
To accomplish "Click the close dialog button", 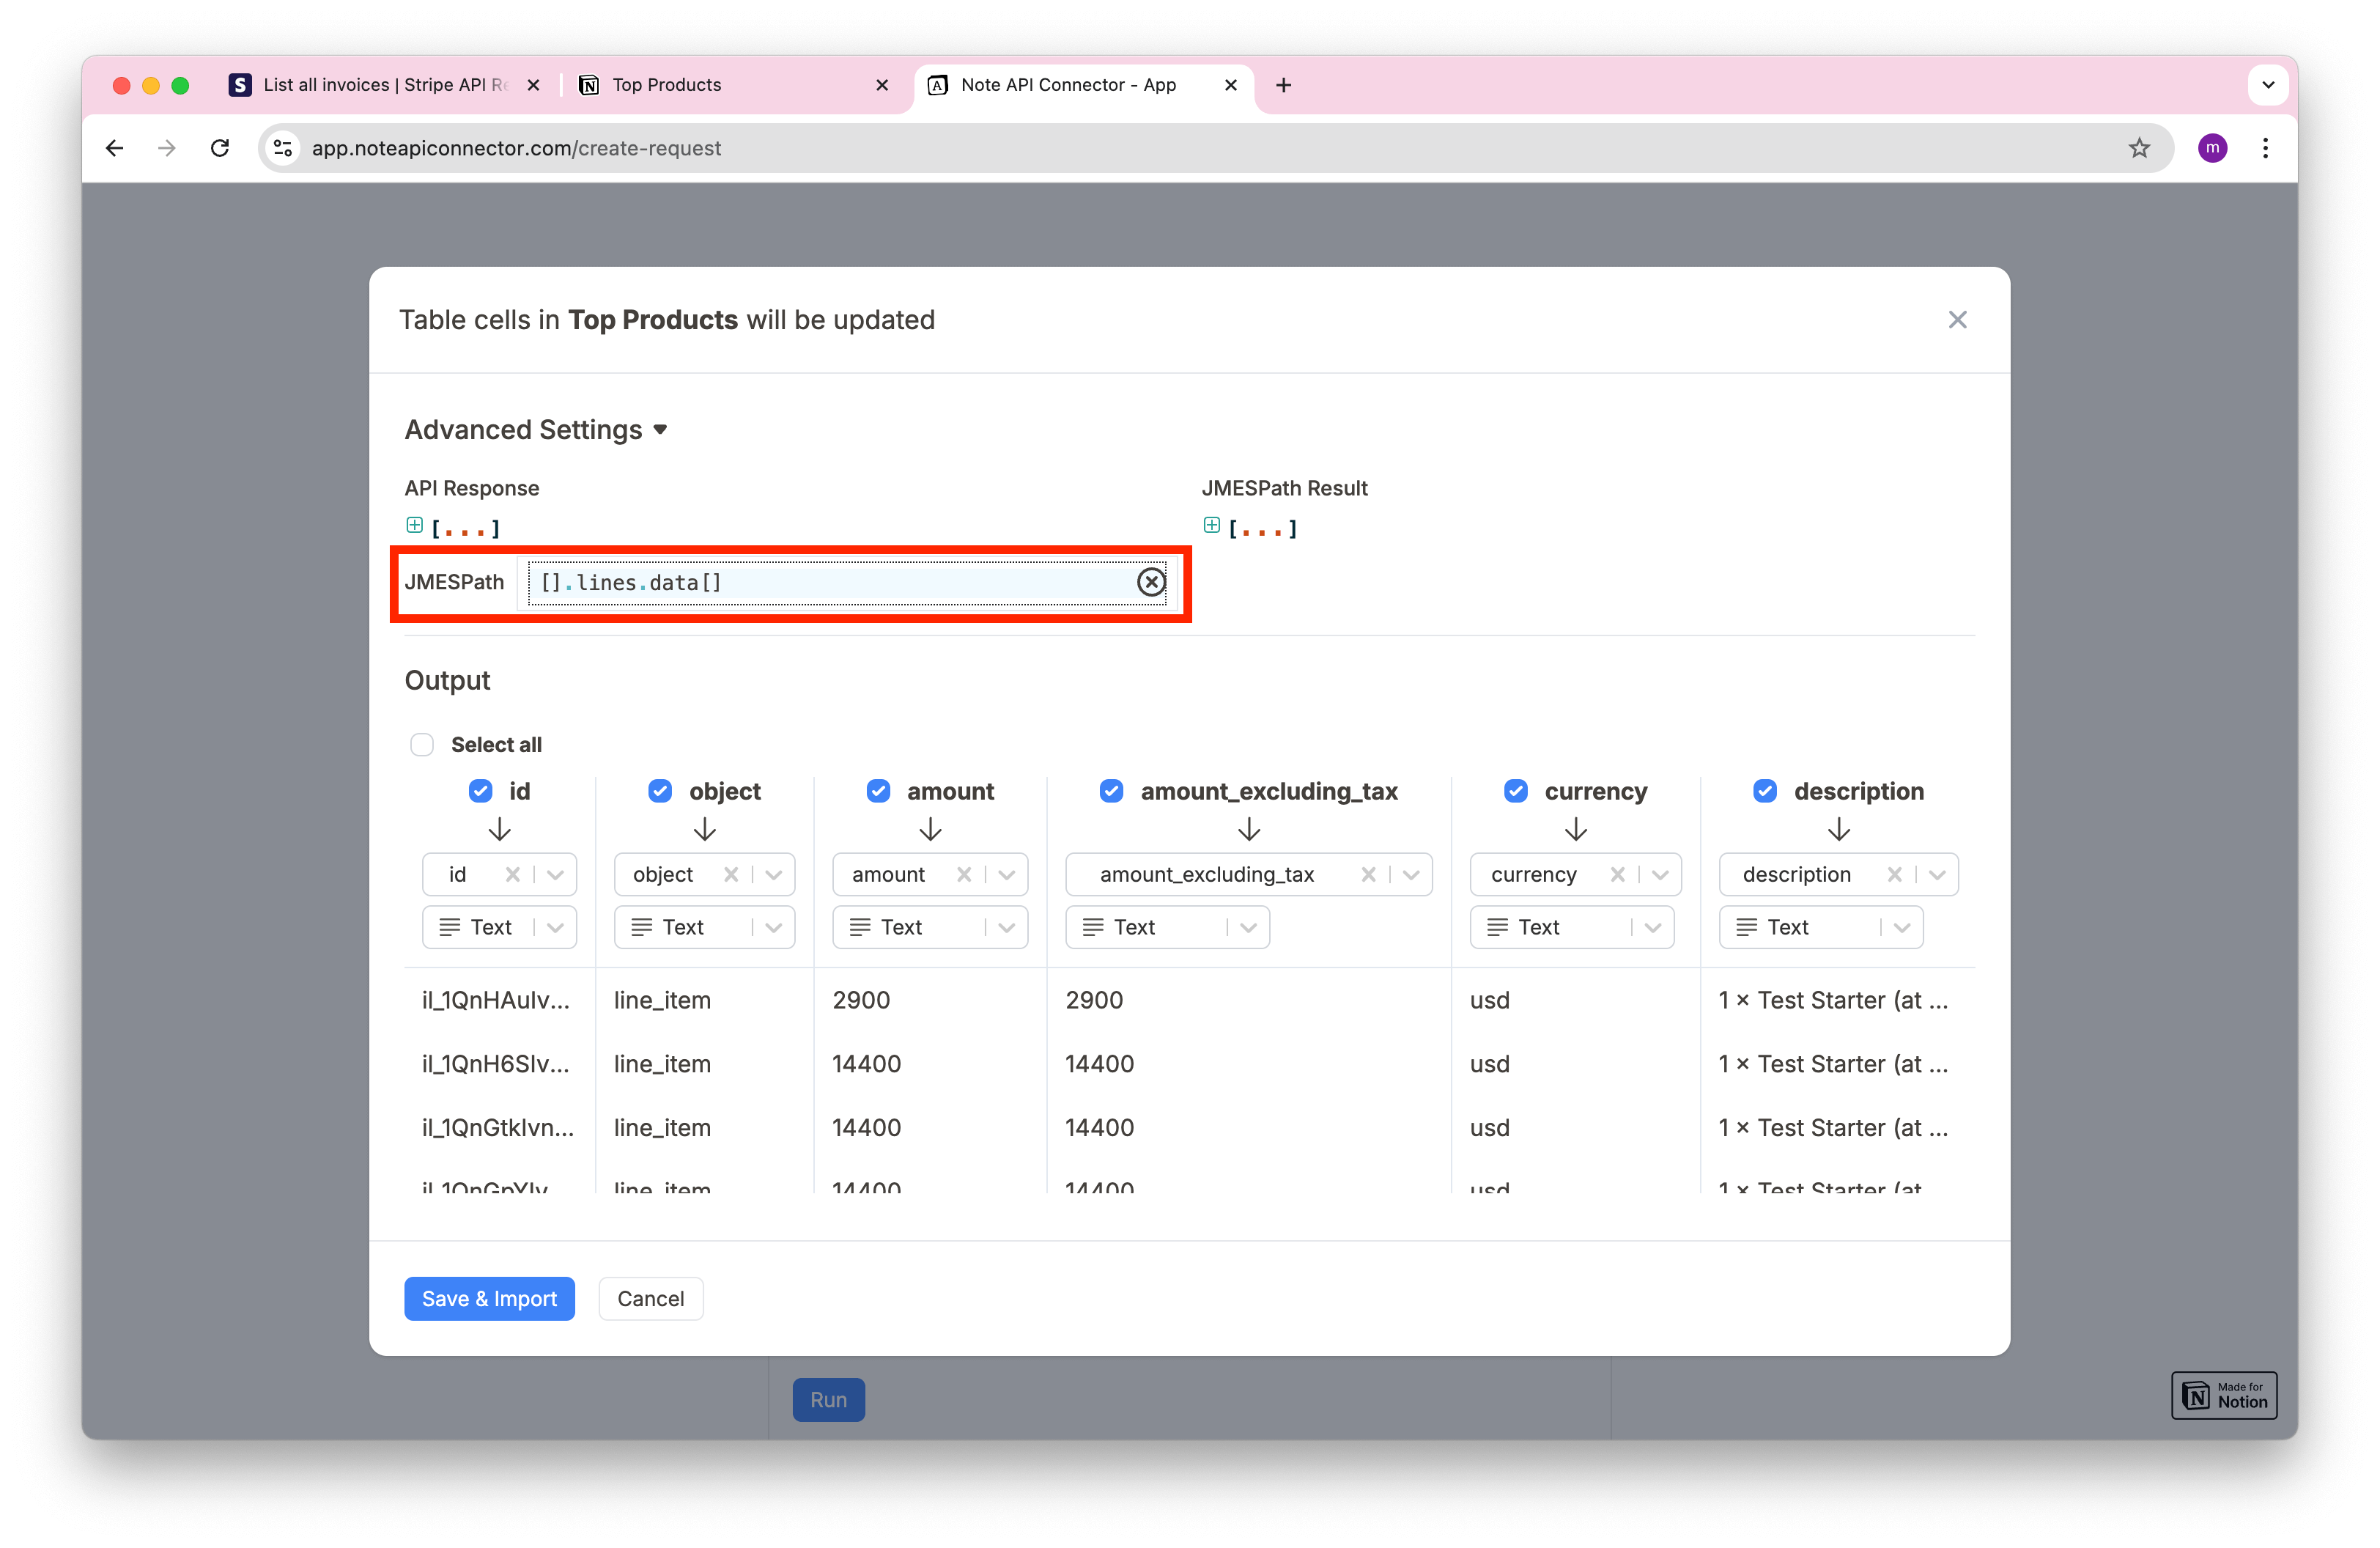I will coord(1956,320).
